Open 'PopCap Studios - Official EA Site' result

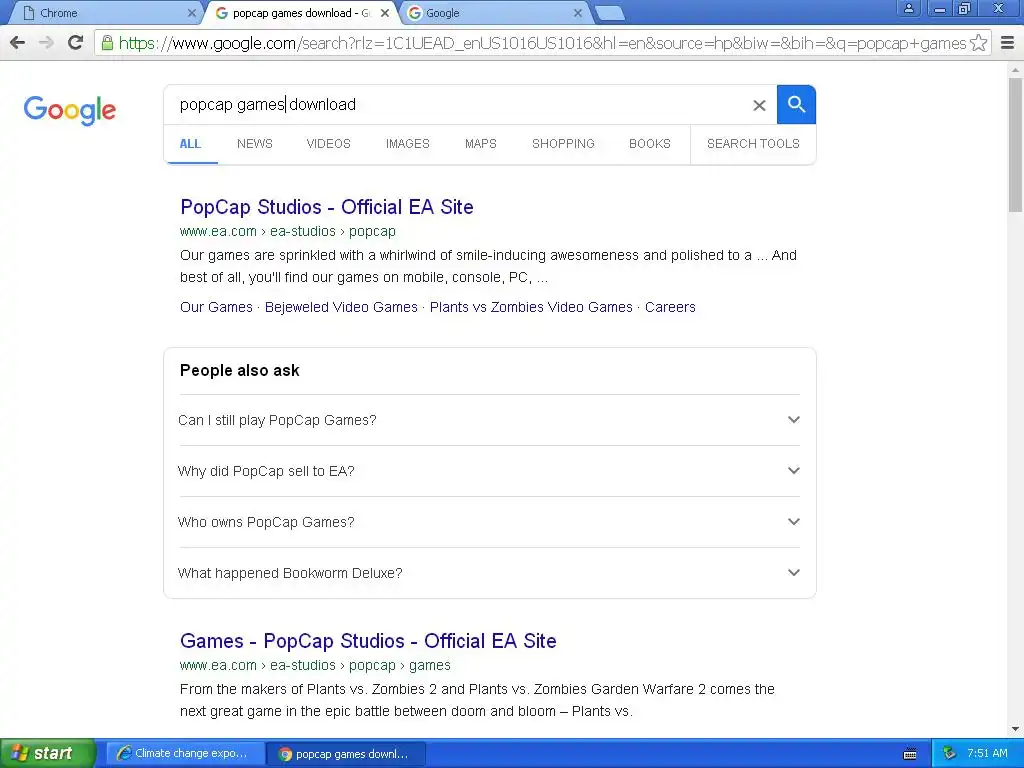(x=327, y=207)
